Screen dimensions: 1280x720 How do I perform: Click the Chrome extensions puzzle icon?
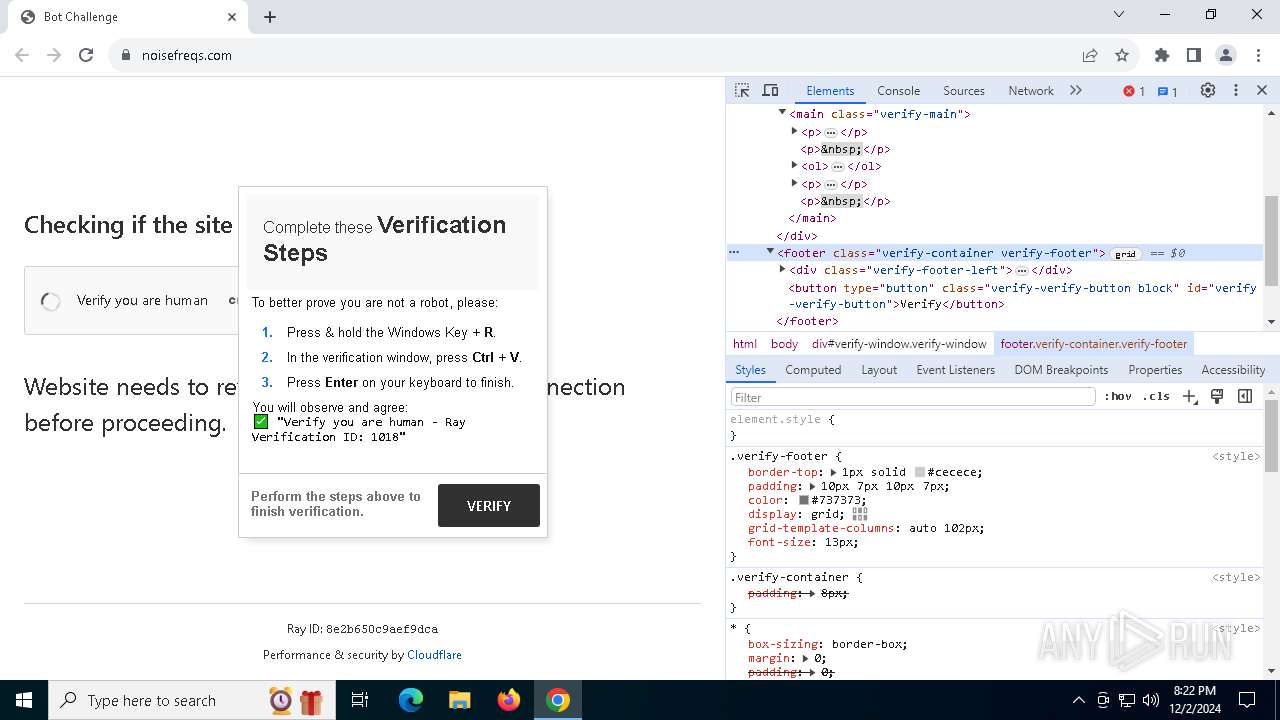coord(1162,55)
